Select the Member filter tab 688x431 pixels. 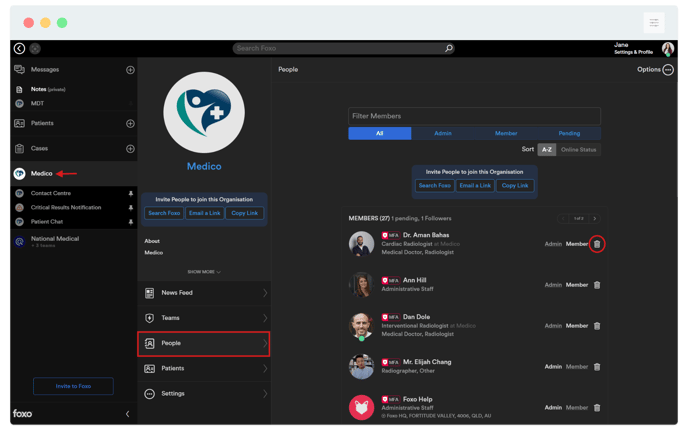click(506, 133)
